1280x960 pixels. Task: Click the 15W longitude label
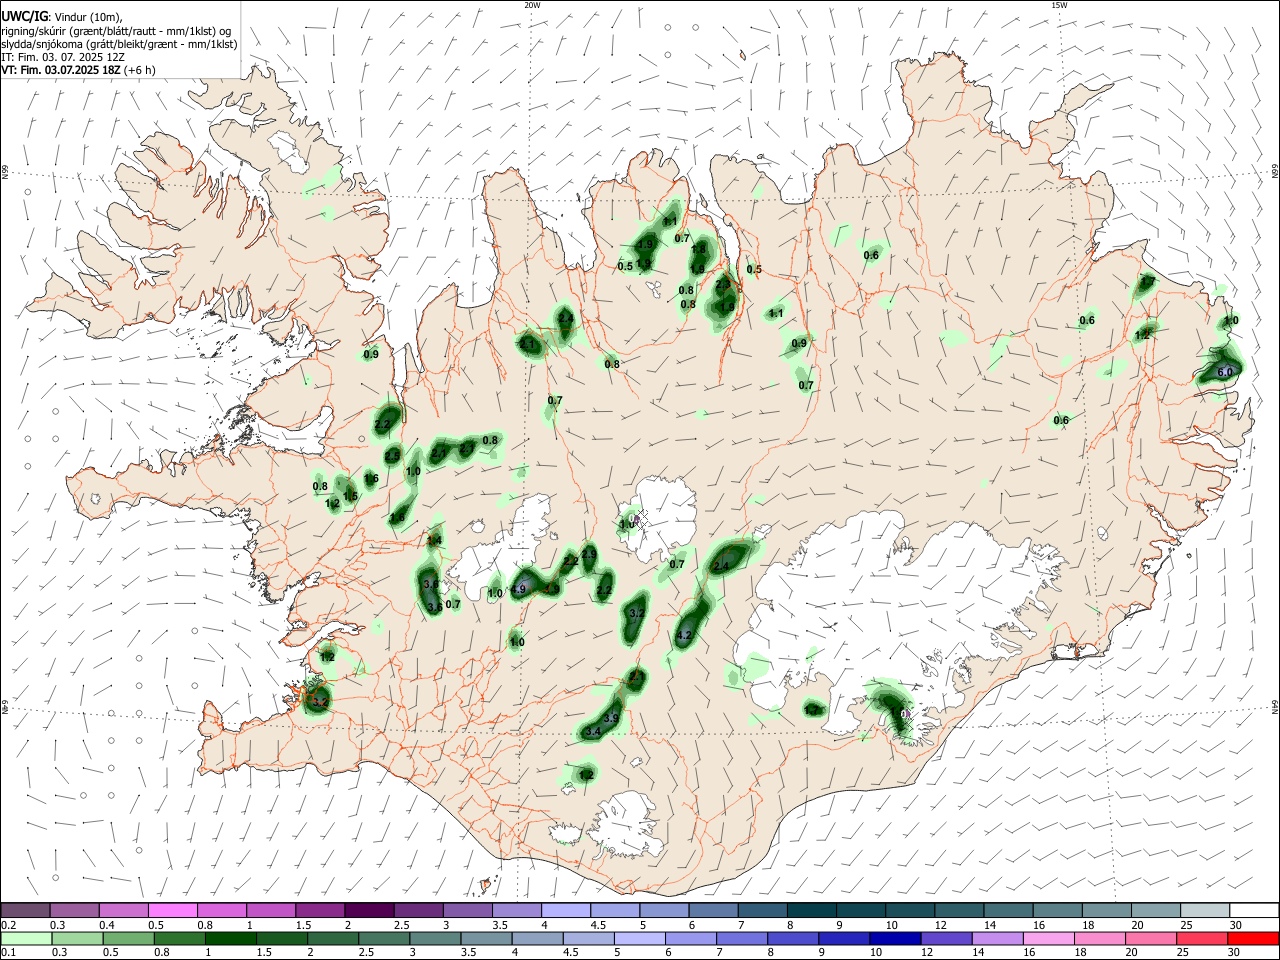(1059, 5)
